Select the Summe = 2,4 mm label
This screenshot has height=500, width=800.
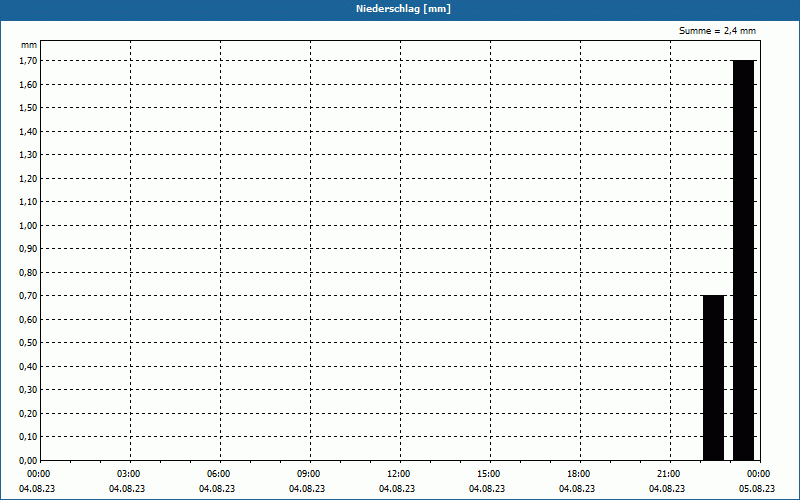pos(717,31)
